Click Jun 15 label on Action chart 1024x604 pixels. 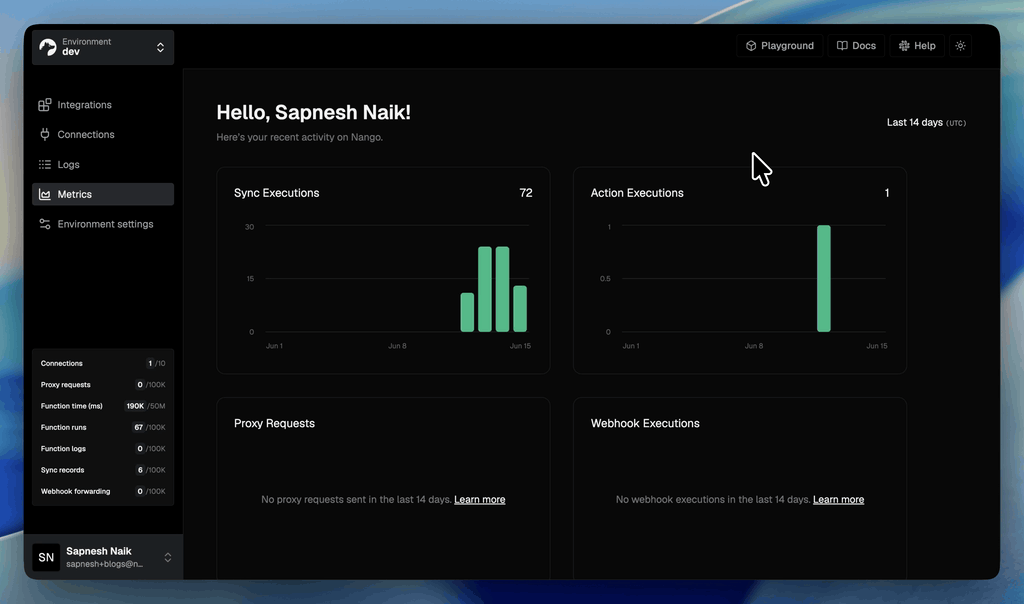876,346
